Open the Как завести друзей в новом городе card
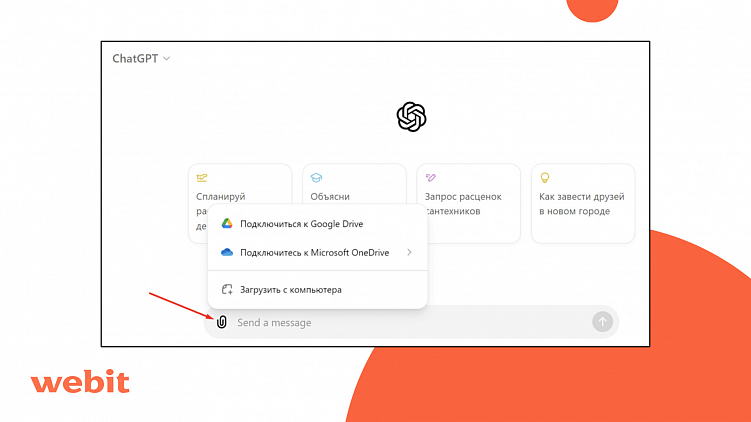The image size is (751, 422). [583, 204]
